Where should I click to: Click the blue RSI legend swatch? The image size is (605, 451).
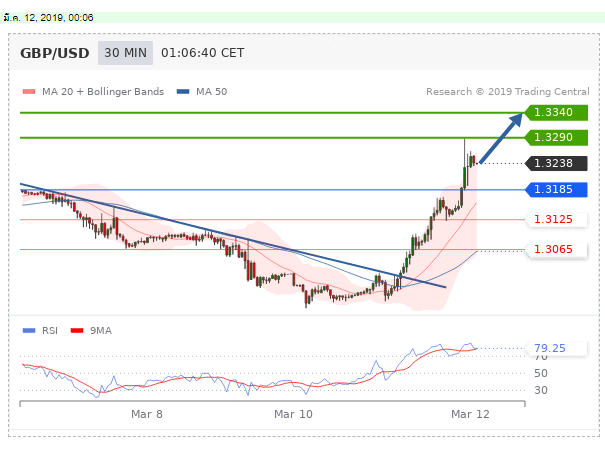point(29,331)
